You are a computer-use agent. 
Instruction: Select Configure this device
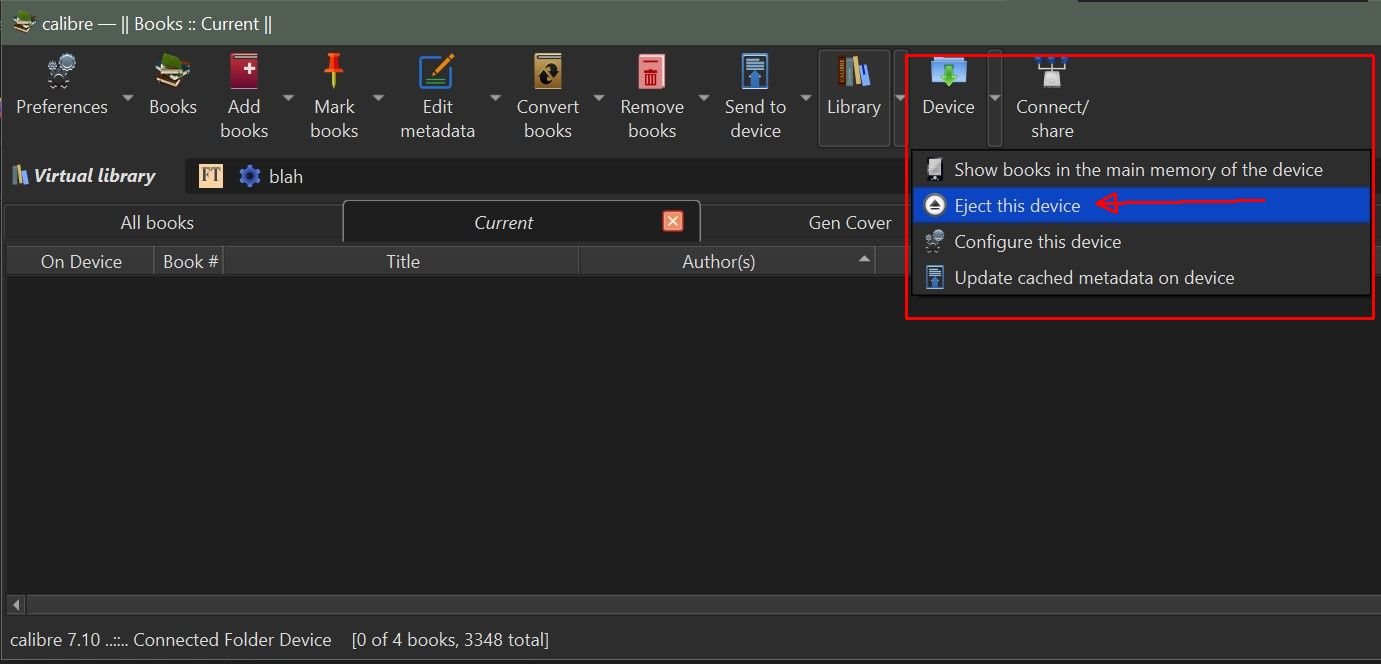tap(1141, 242)
